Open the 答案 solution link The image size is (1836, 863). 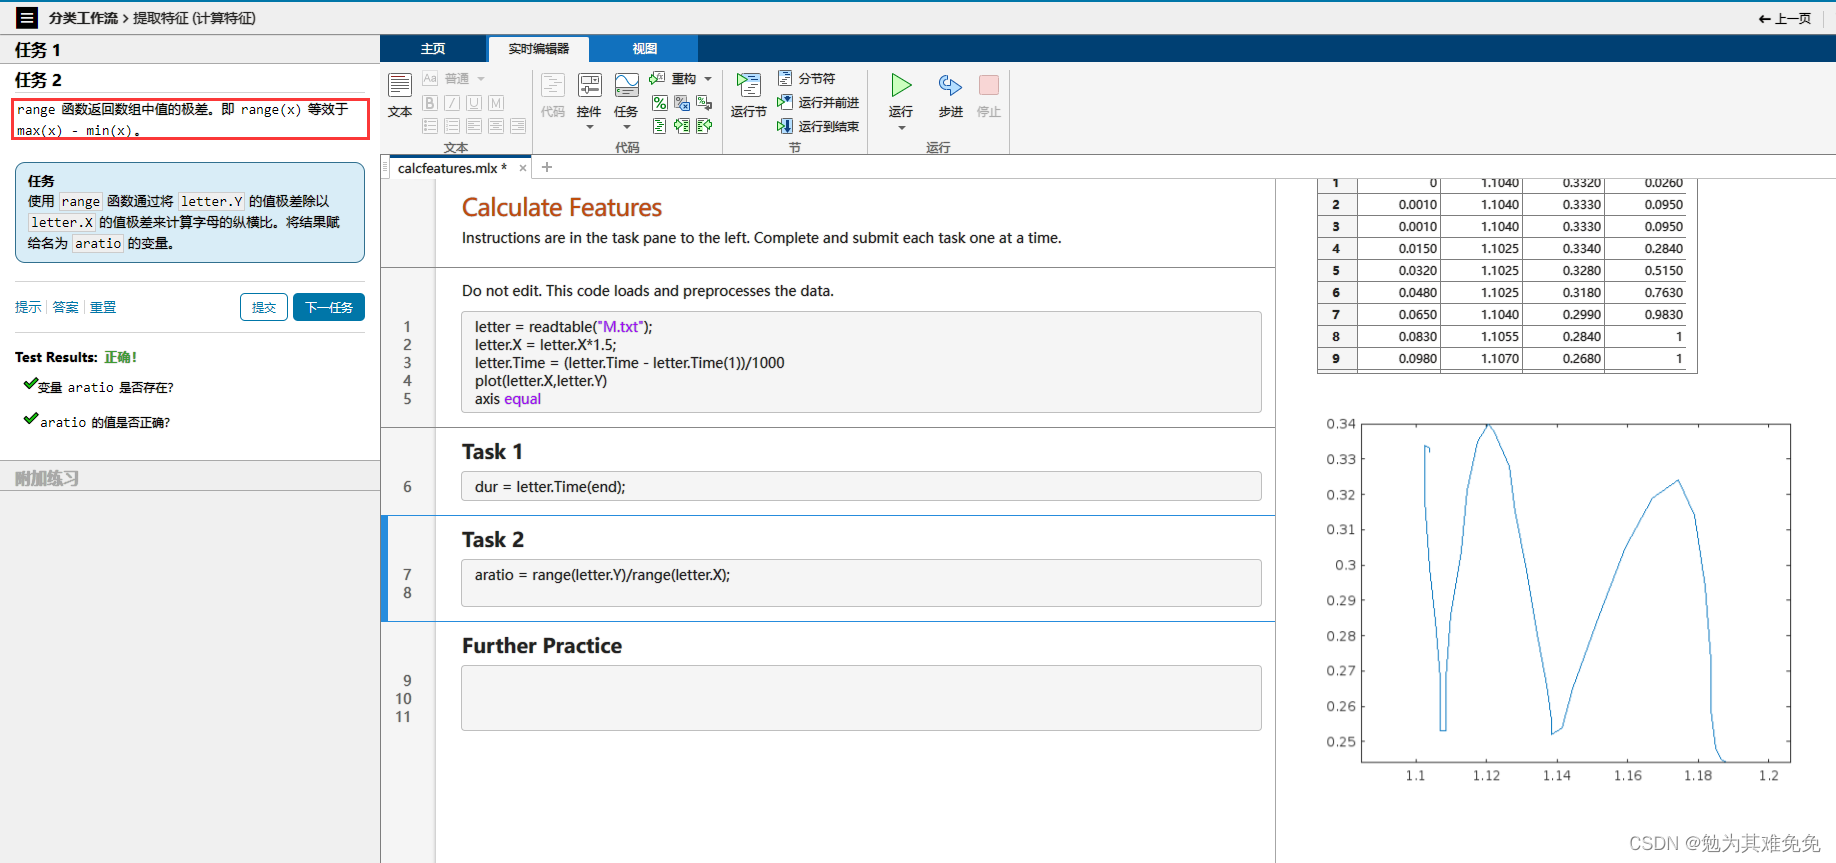click(66, 307)
